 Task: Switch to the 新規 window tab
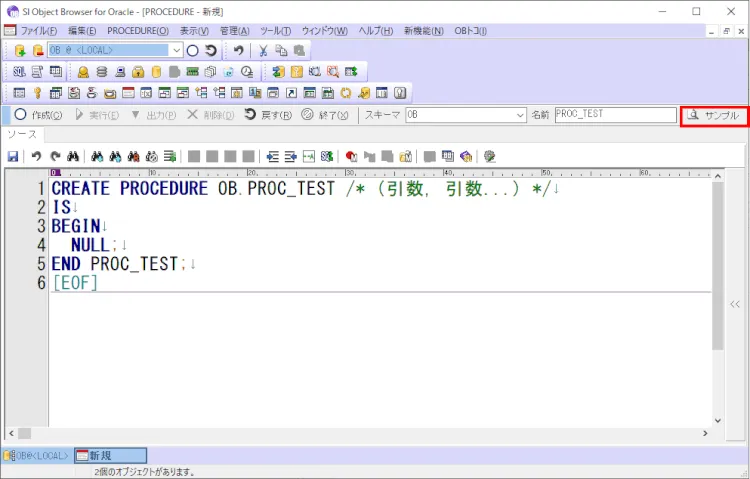click(110, 456)
